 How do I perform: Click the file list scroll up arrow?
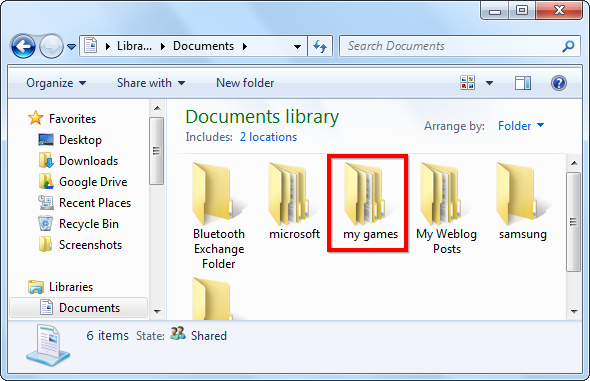(x=574, y=163)
